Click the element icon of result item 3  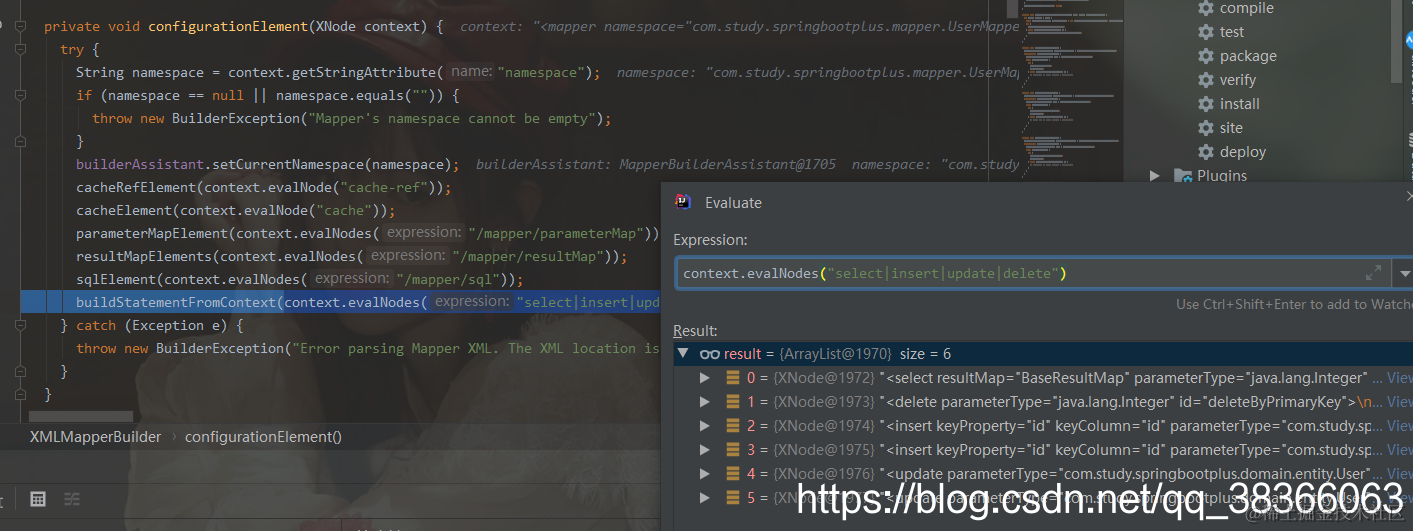[x=733, y=450]
